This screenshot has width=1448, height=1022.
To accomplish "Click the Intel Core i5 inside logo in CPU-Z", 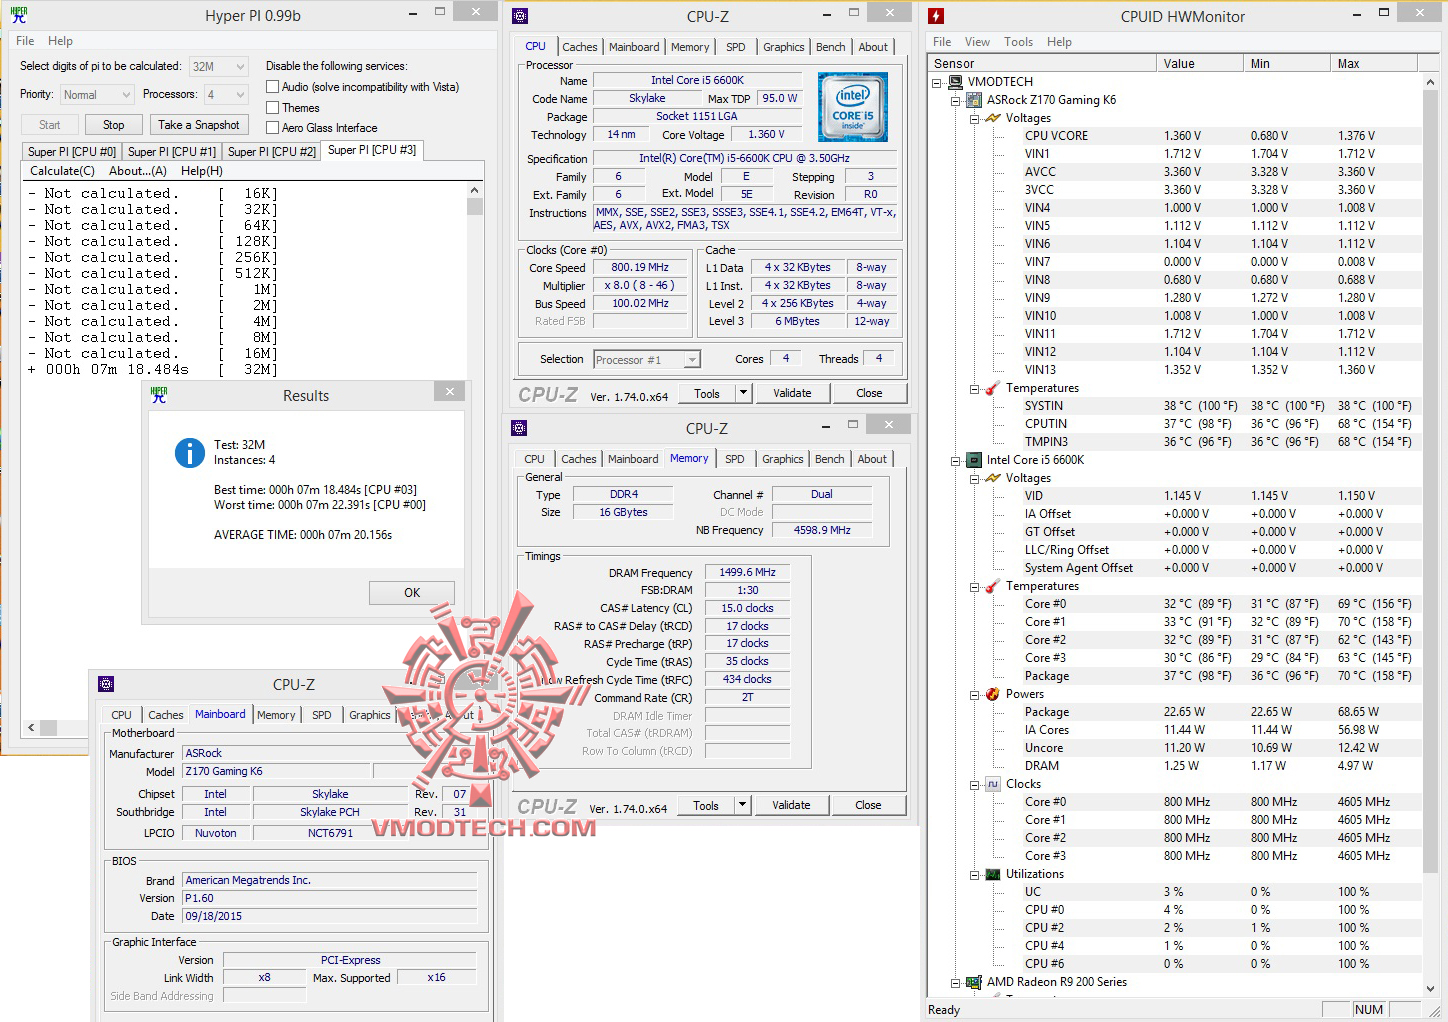I will (x=852, y=106).
